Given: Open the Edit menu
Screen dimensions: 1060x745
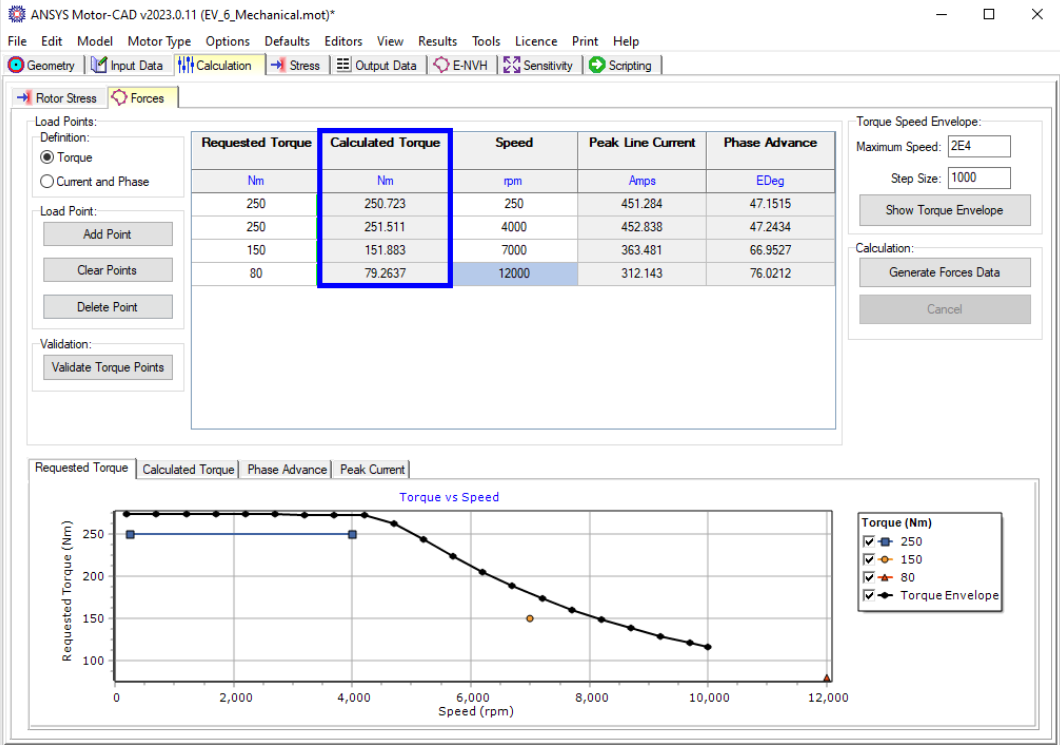Looking at the screenshot, I should [51, 41].
